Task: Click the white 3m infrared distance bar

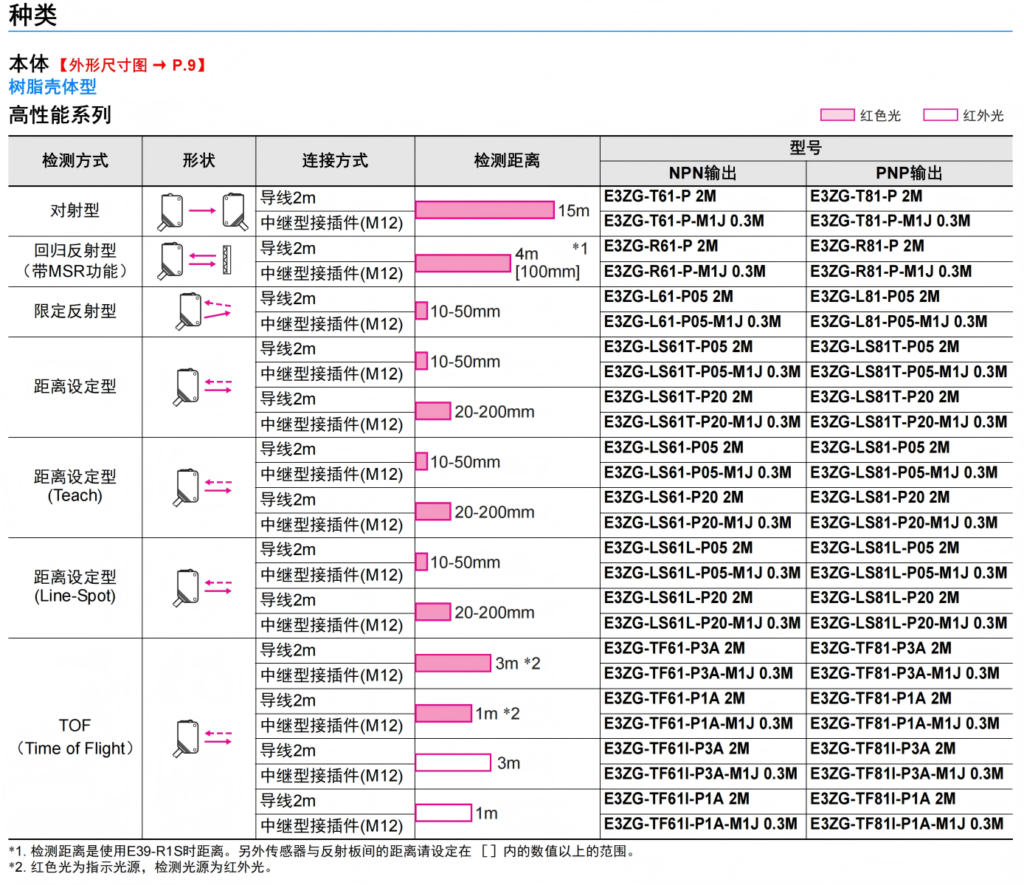Action: tap(453, 763)
